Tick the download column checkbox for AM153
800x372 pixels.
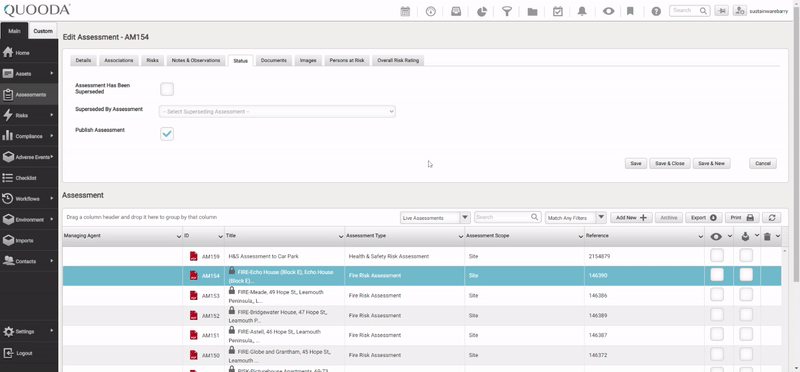pyautogui.click(x=746, y=294)
